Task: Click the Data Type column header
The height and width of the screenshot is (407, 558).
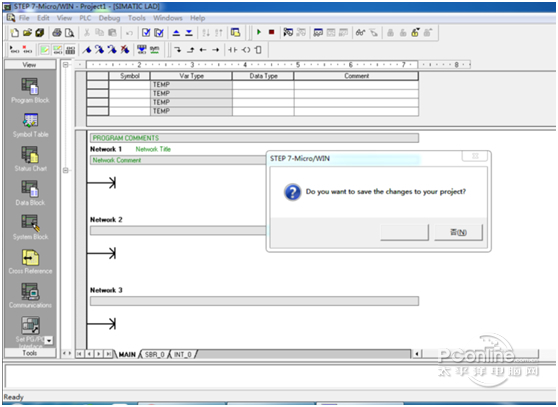Action: click(x=263, y=76)
